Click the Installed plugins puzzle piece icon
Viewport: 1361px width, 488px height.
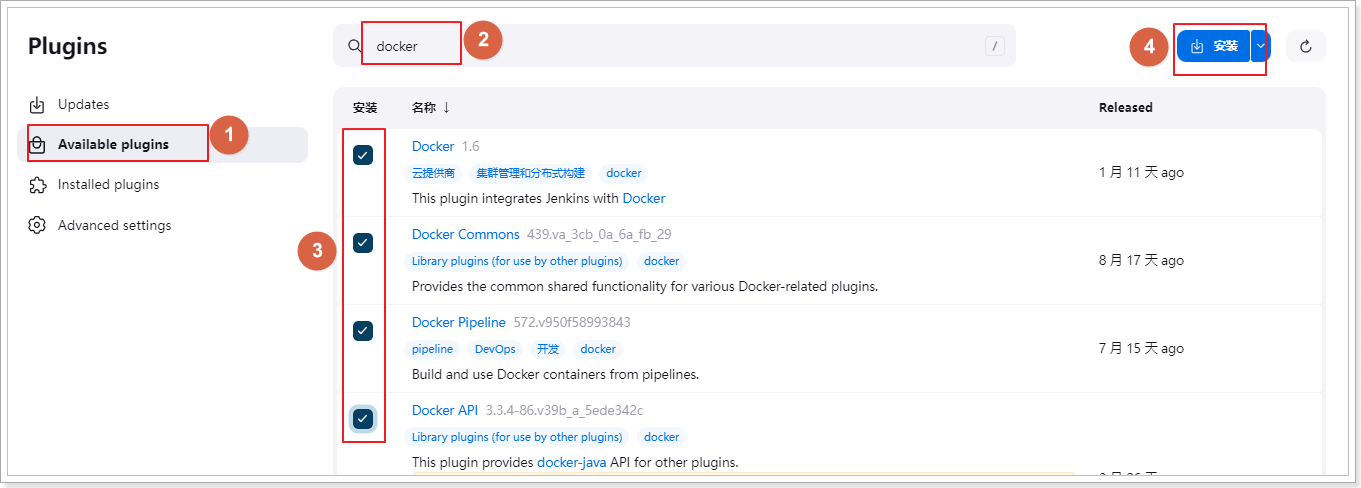(37, 185)
